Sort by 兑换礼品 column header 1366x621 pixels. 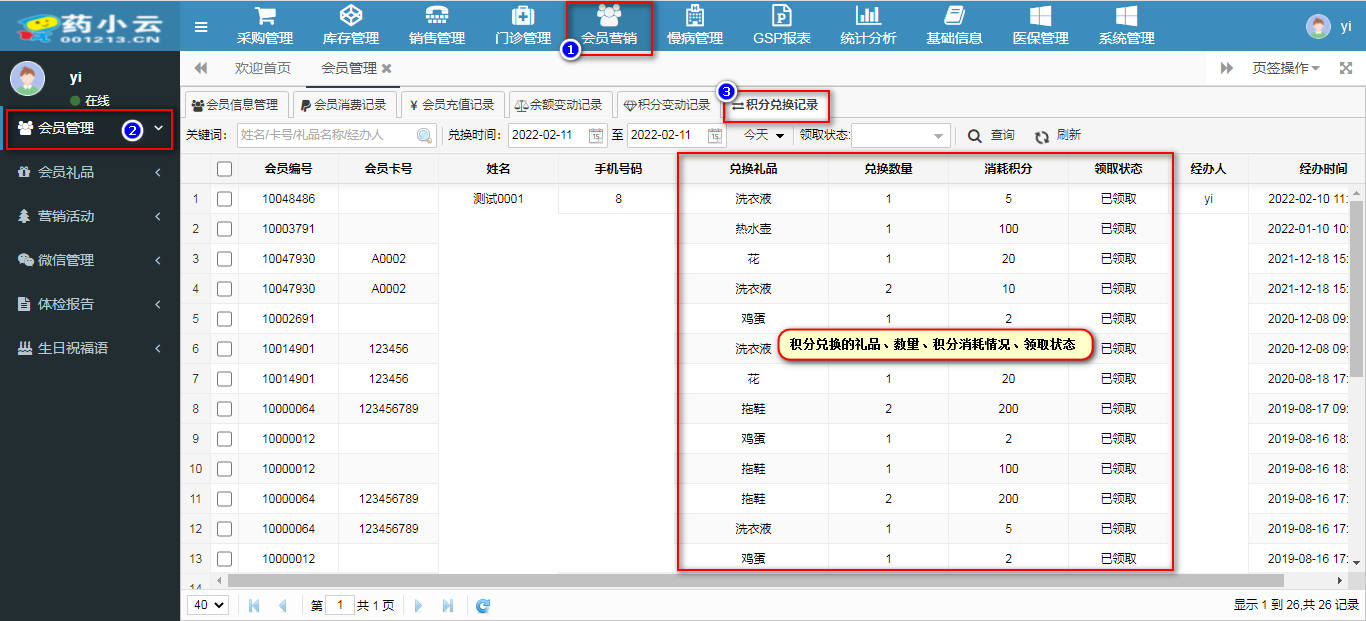[753, 169]
